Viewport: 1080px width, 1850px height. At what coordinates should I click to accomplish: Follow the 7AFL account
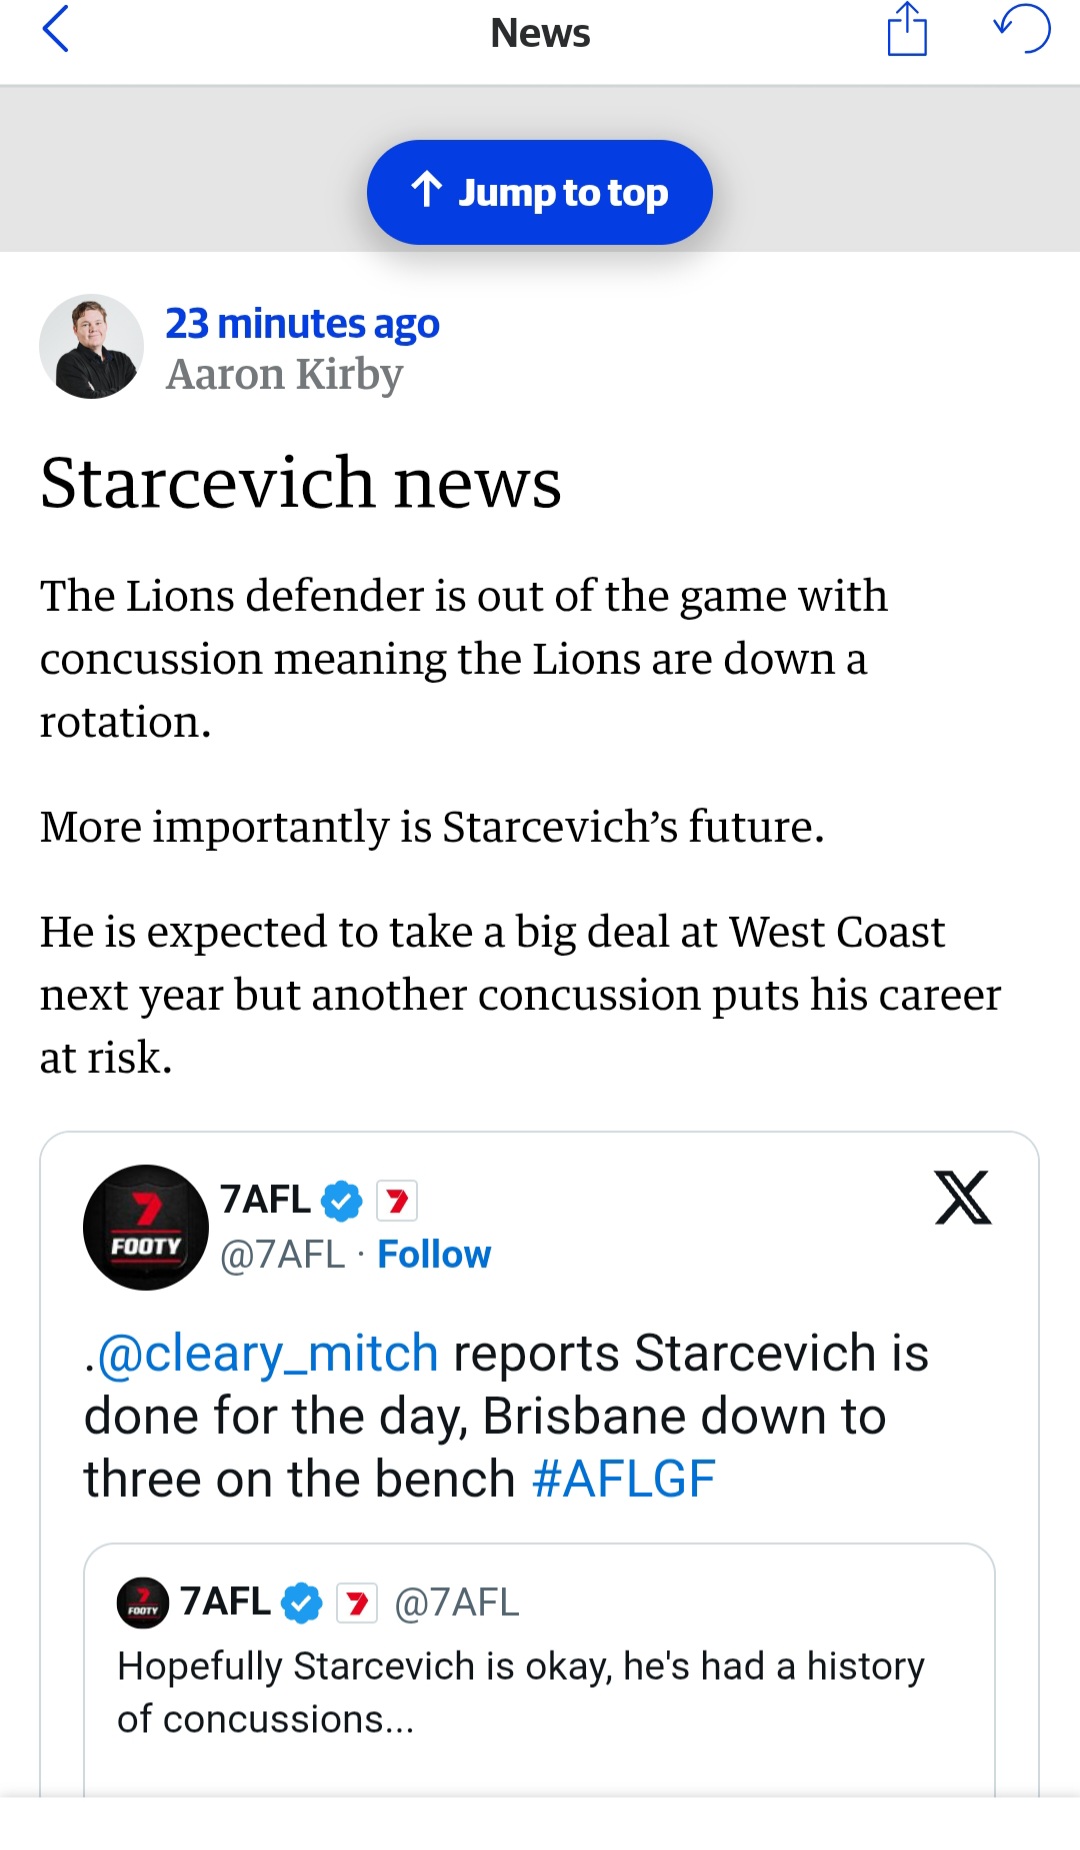point(434,1254)
